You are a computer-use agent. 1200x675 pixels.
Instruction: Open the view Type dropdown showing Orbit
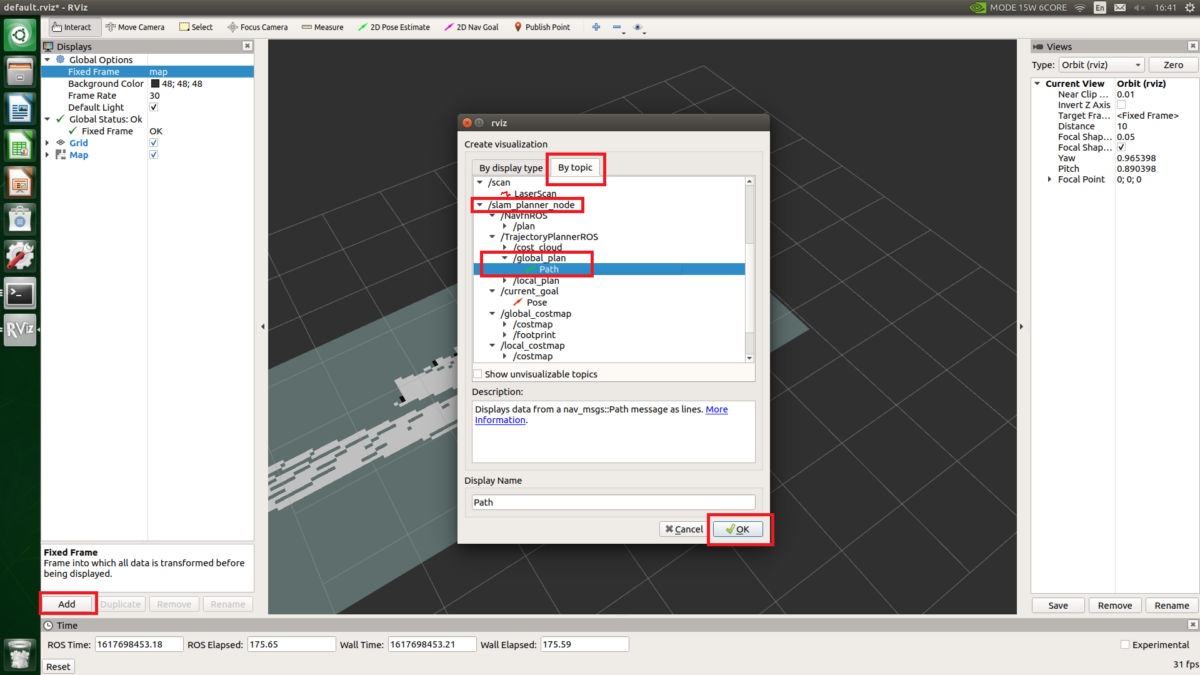1099,64
